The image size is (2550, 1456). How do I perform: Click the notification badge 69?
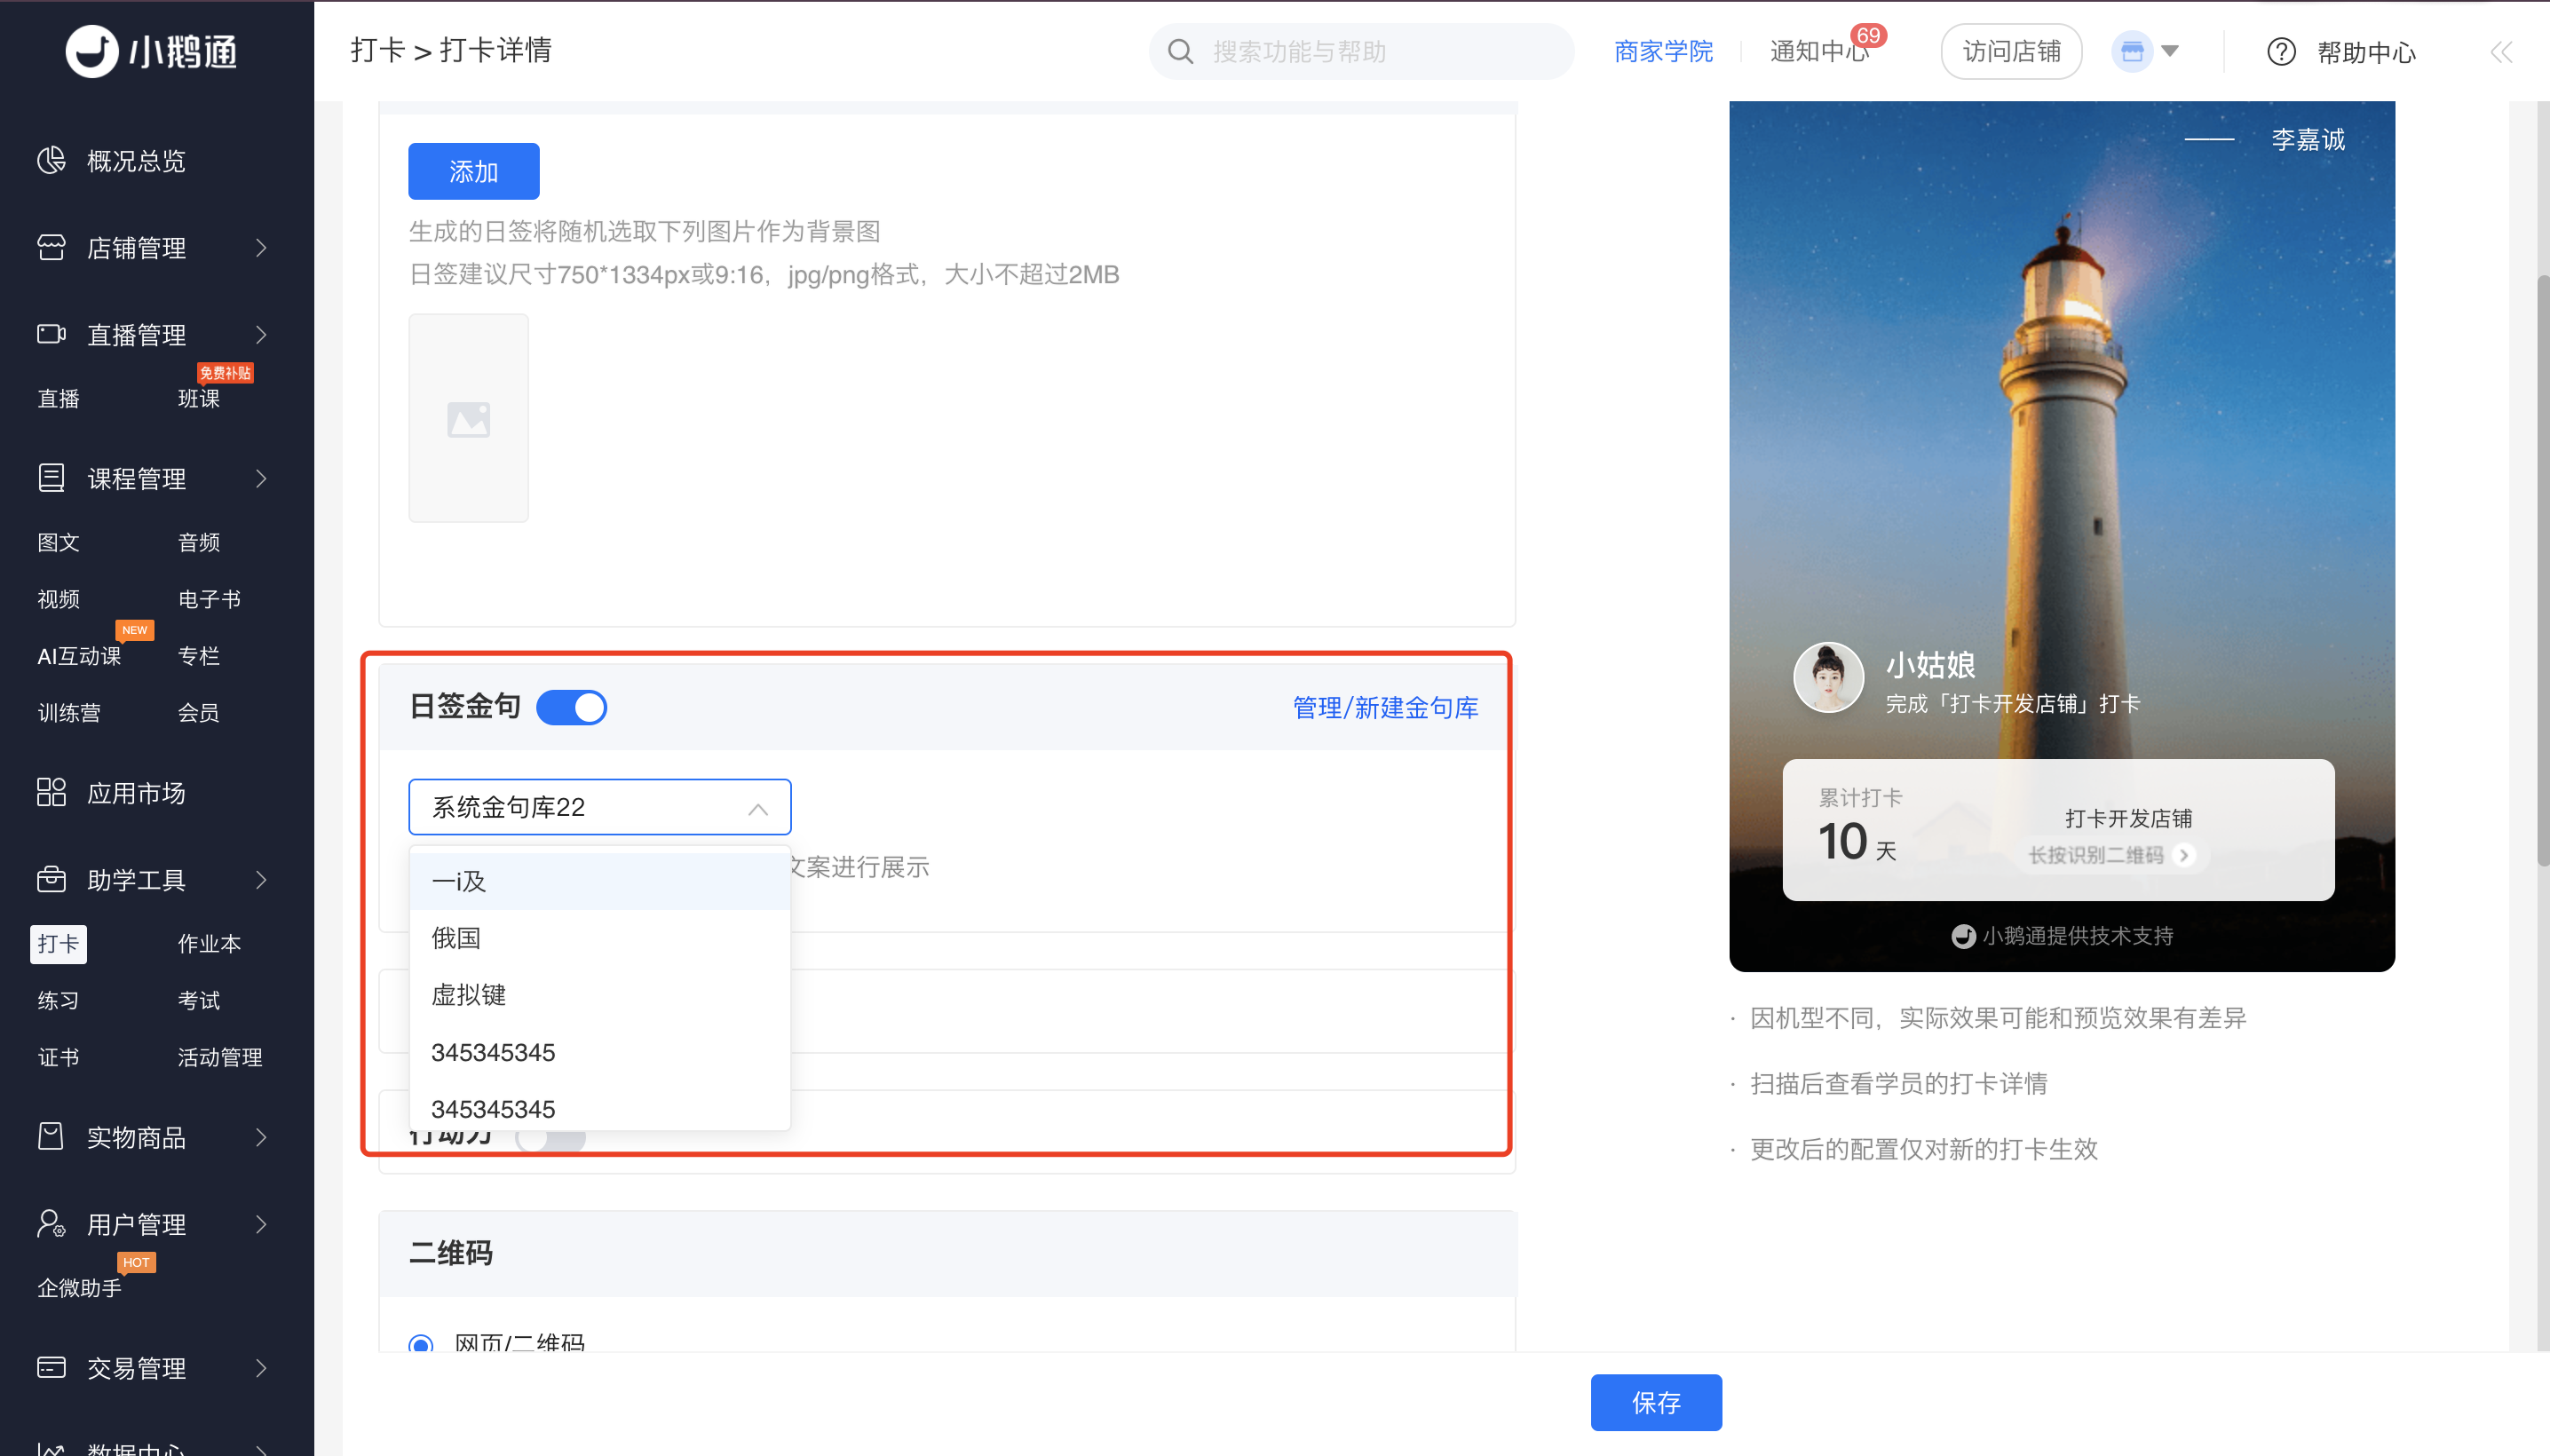click(x=1868, y=35)
